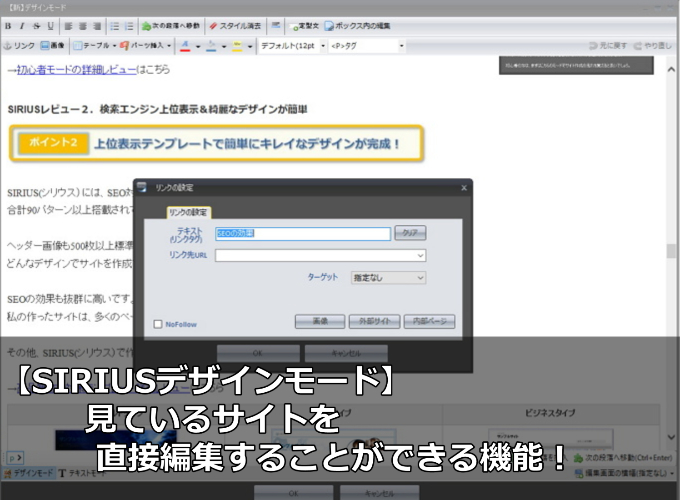Image resolution: width=680 pixels, height=500 pixels.
Task: Click the dialog title bar icon
Action: (142, 187)
